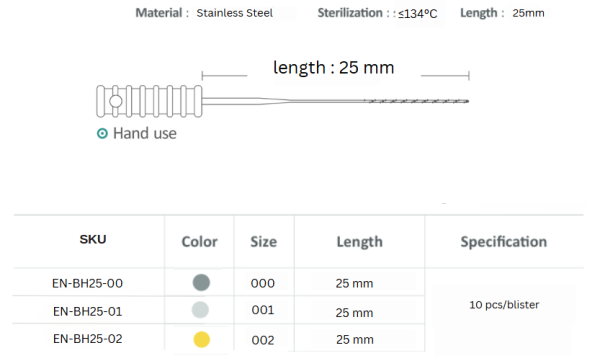Click the Specification column header
The height and width of the screenshot is (361, 600).
504,242
